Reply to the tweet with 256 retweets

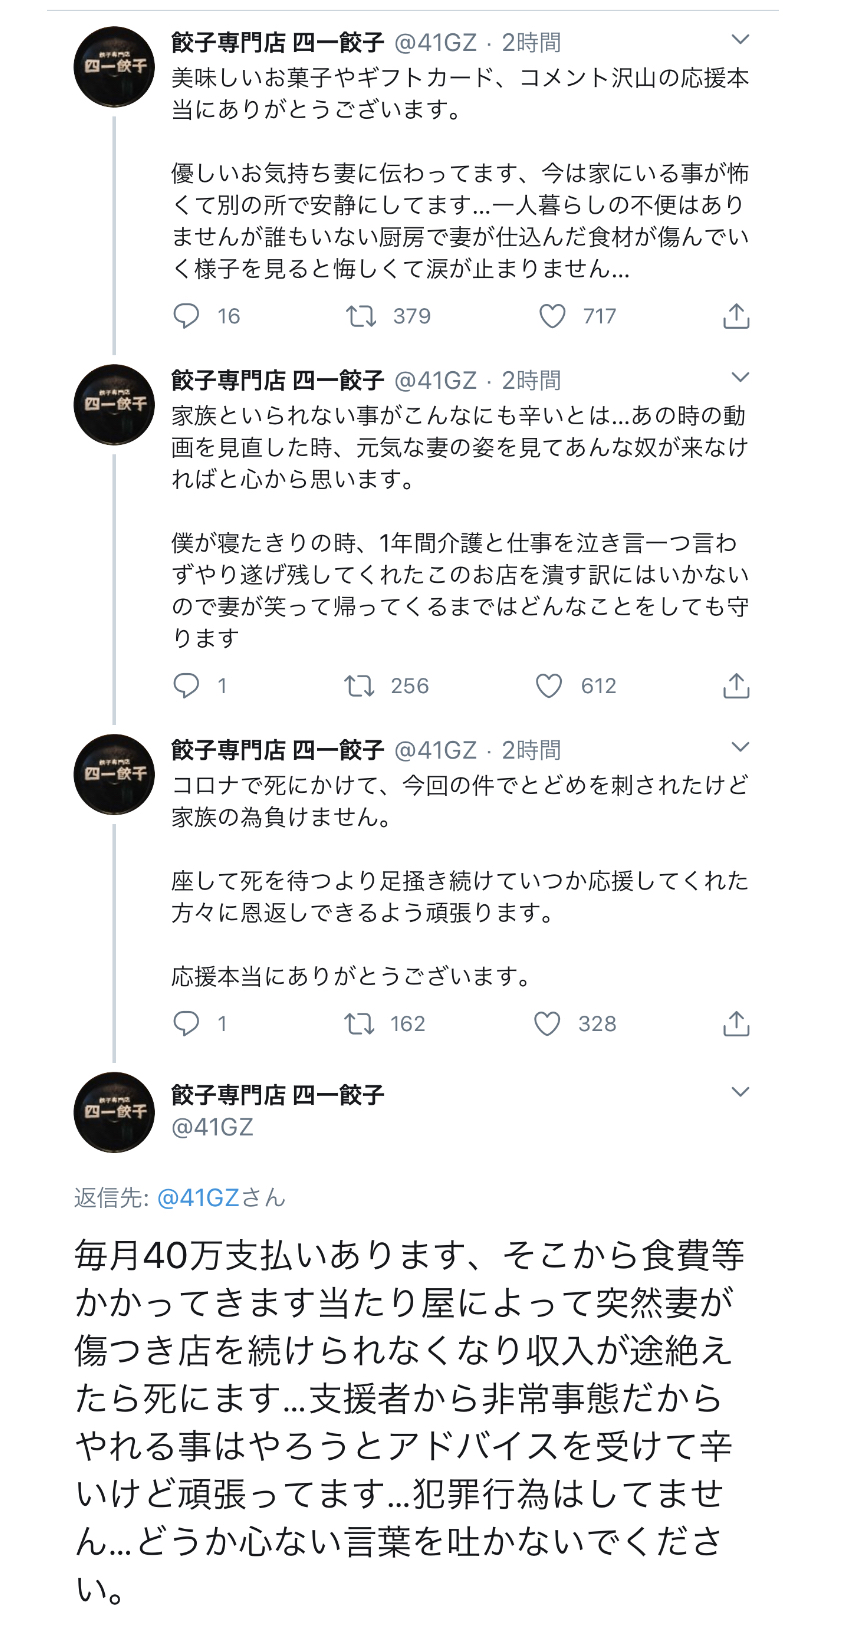tap(187, 686)
